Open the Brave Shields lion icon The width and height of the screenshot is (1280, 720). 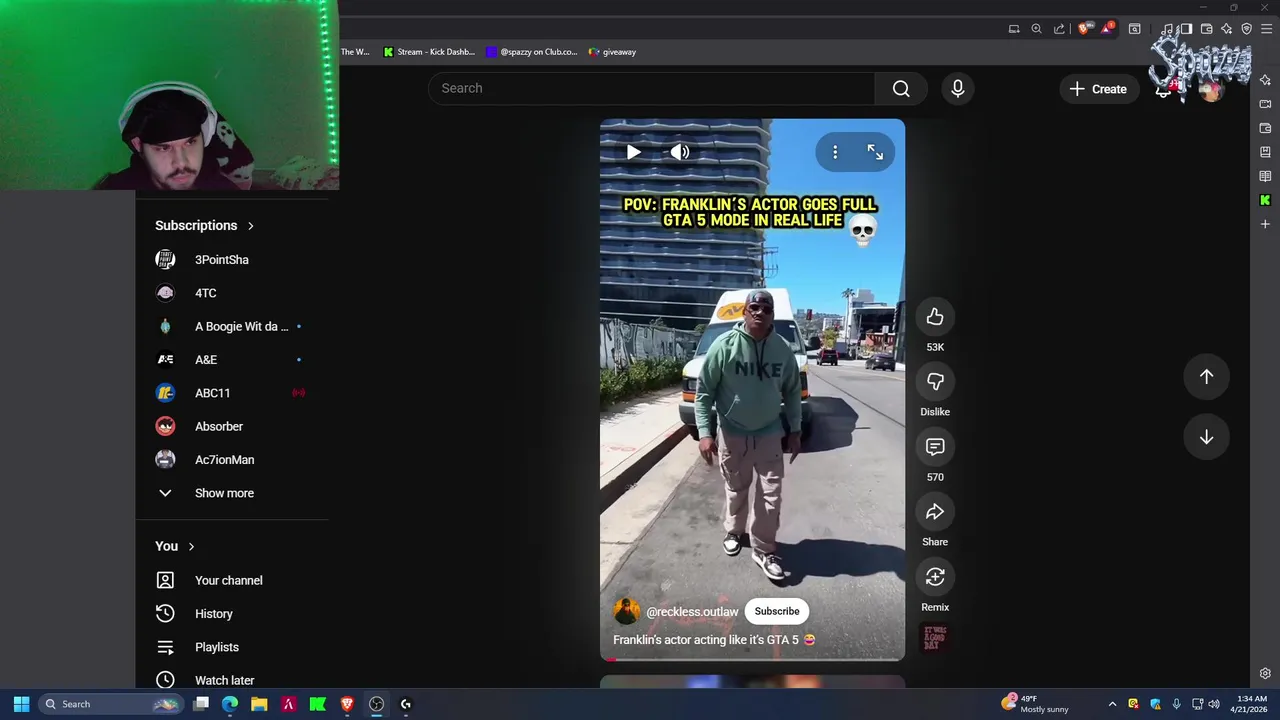1083,29
